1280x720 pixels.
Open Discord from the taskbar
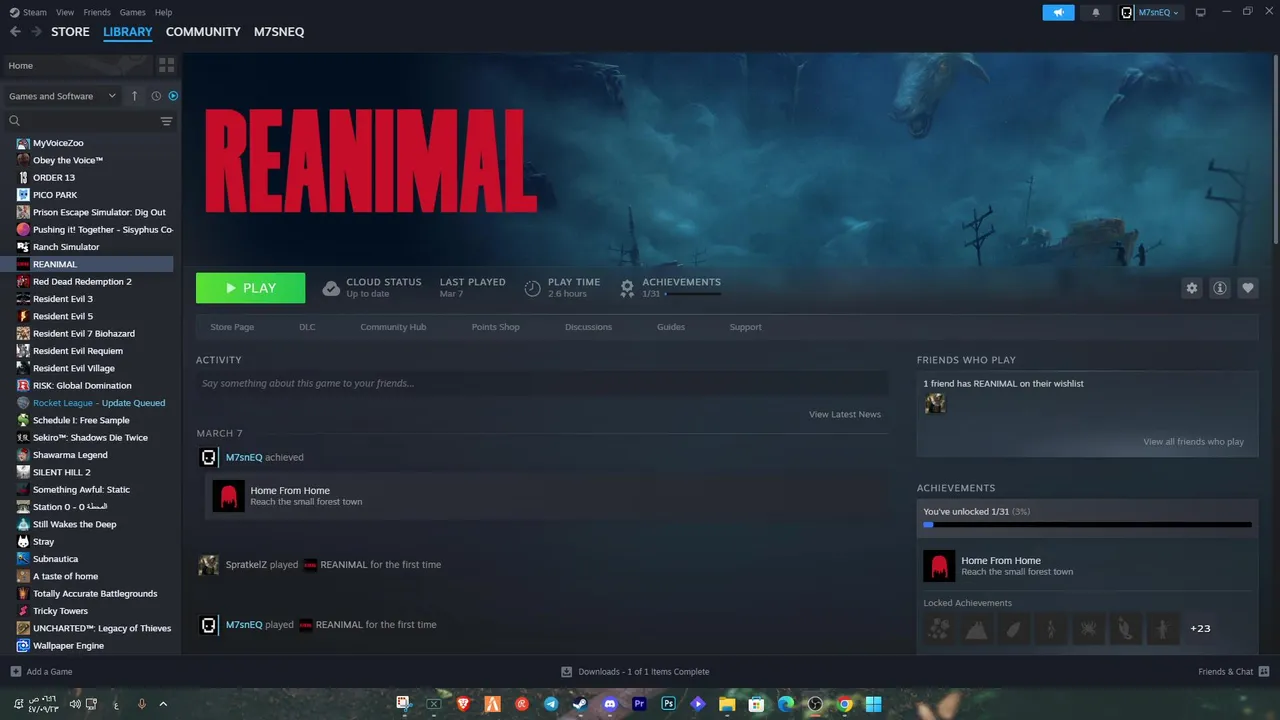[610, 704]
